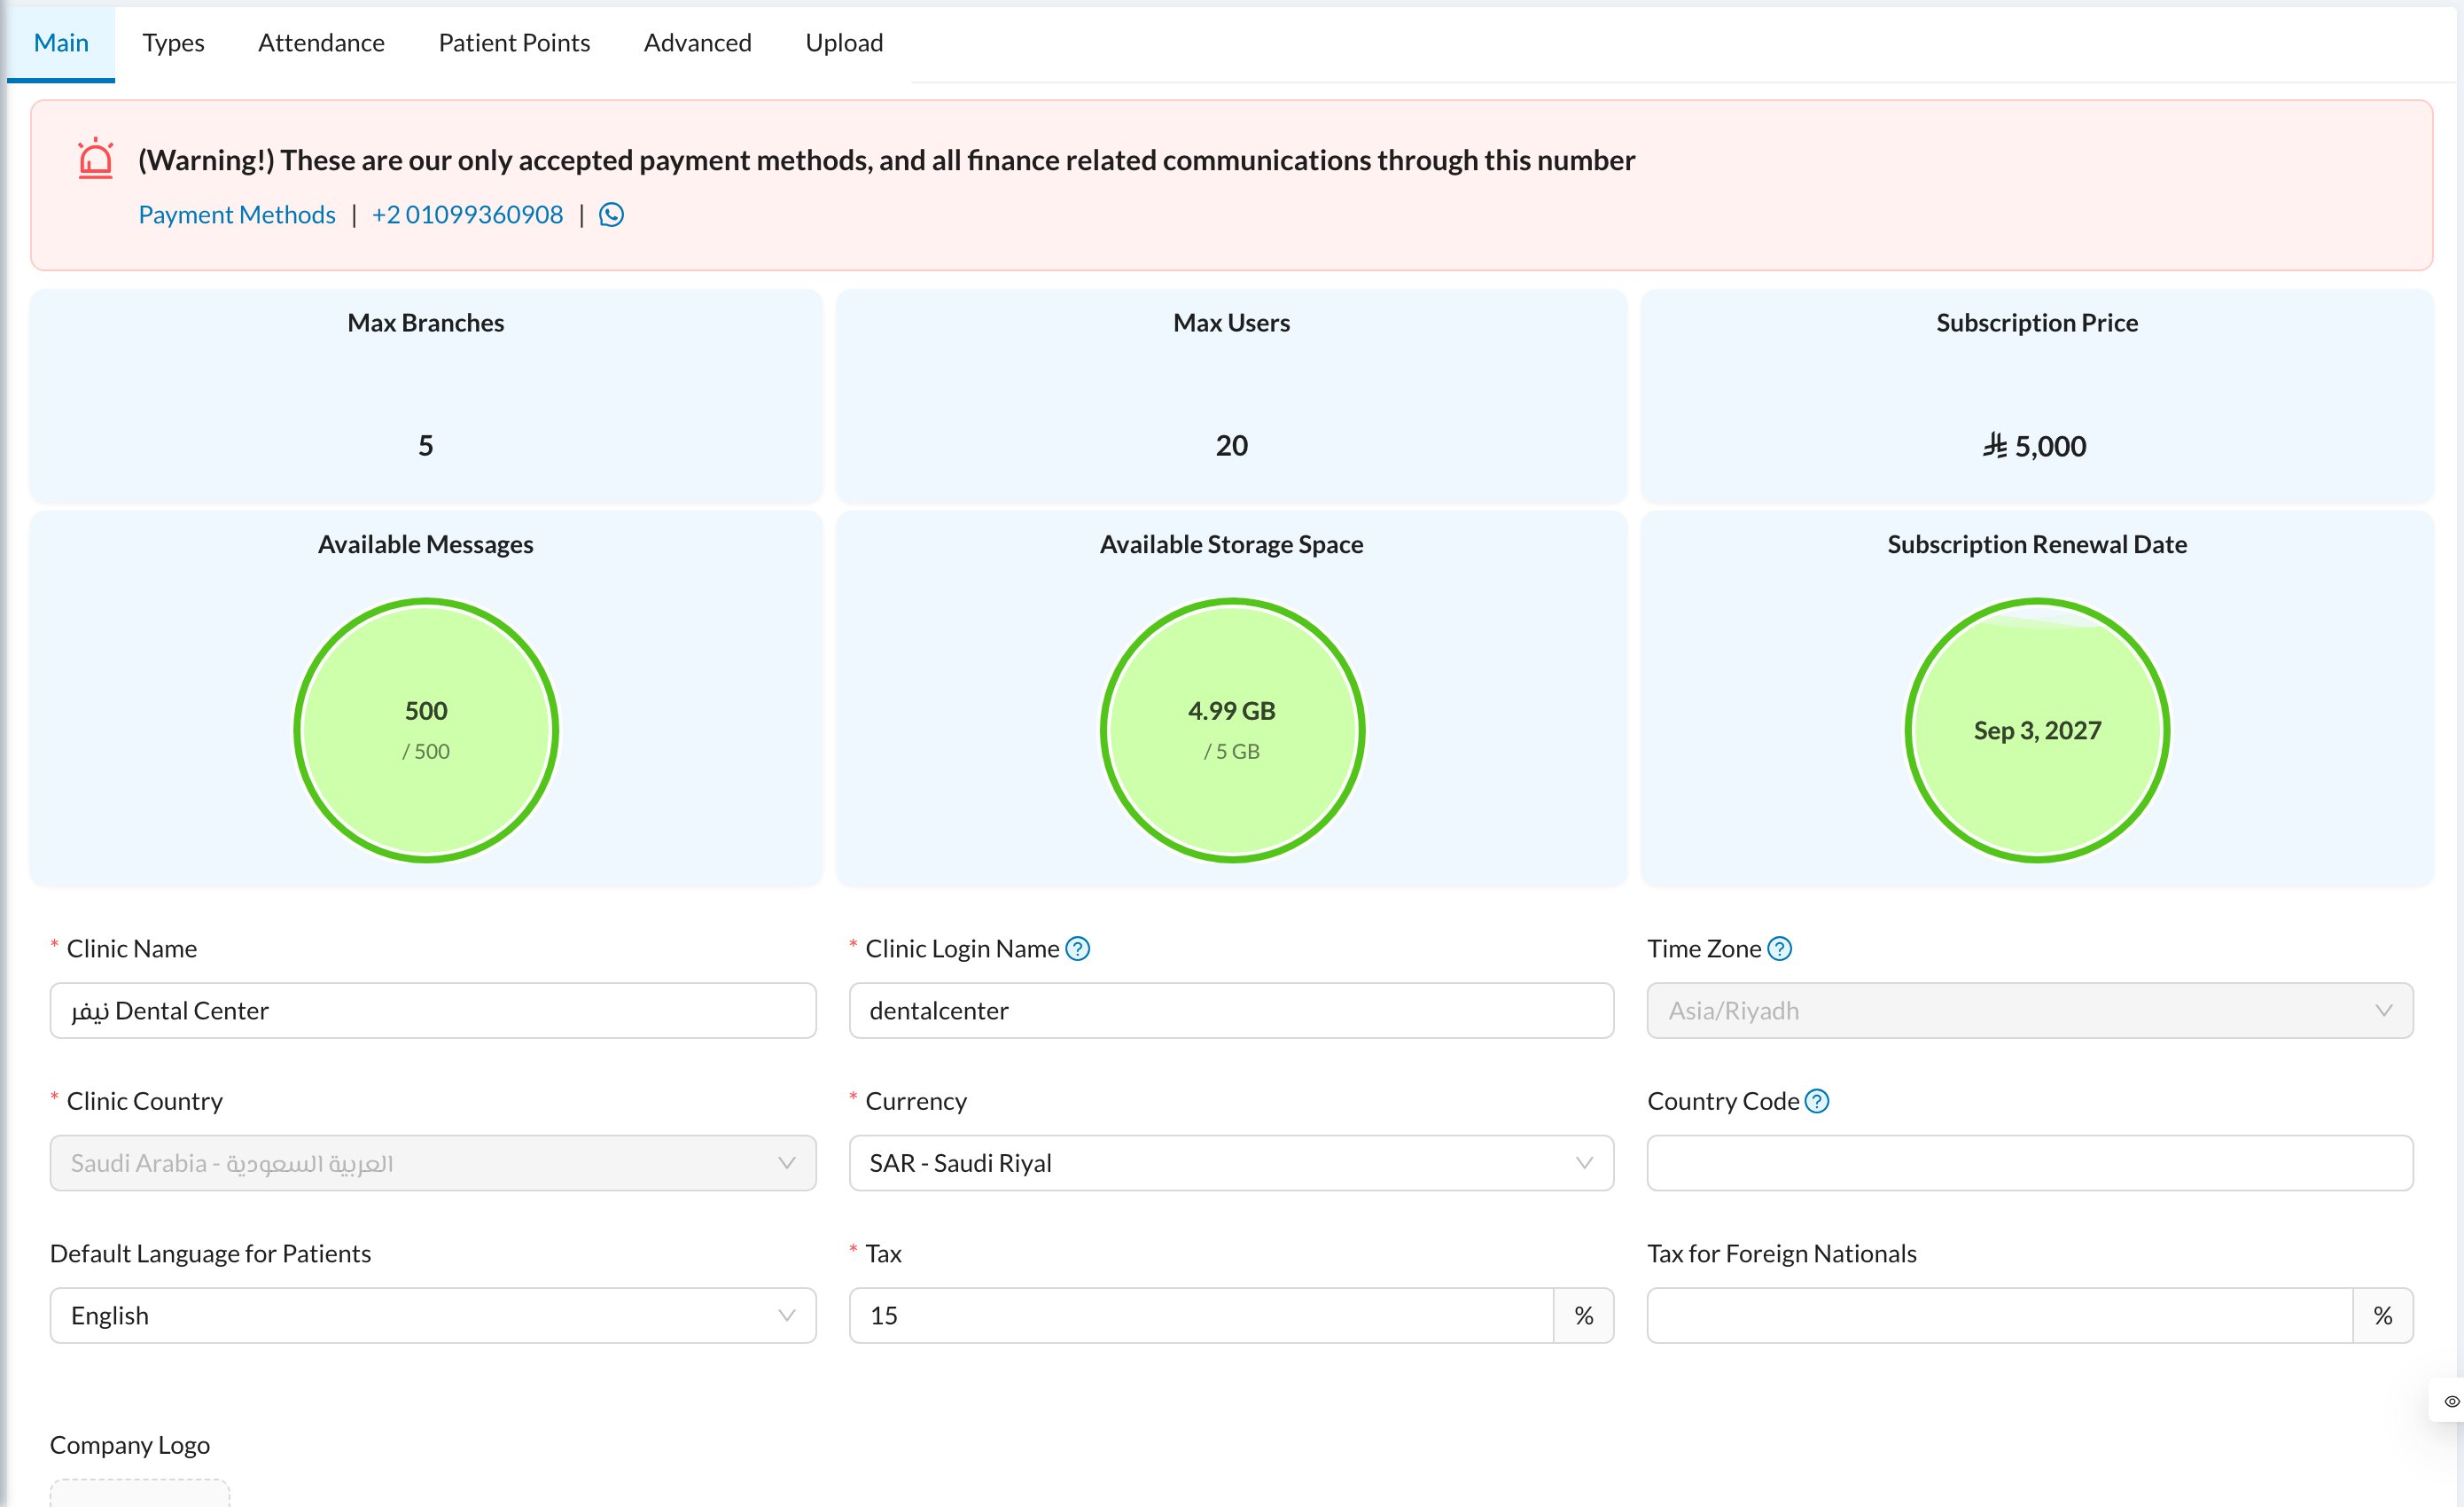2464x1507 pixels.
Task: Click the +2 01099360908 phone link
Action: (467, 215)
